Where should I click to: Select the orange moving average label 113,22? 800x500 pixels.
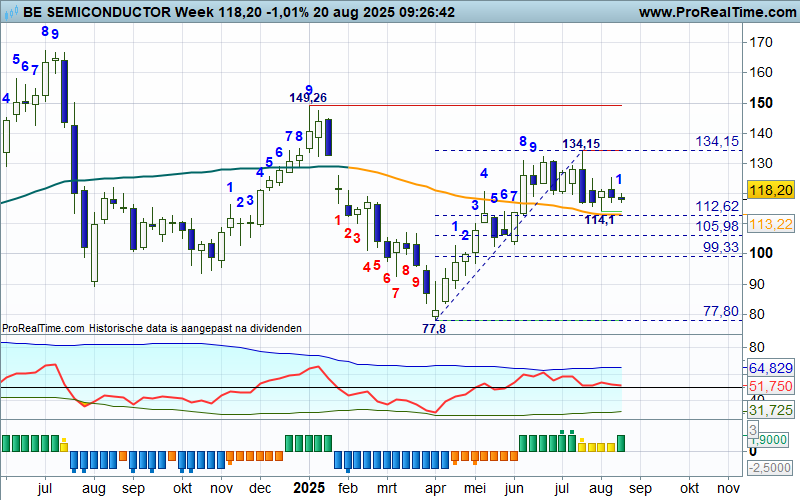click(x=770, y=224)
